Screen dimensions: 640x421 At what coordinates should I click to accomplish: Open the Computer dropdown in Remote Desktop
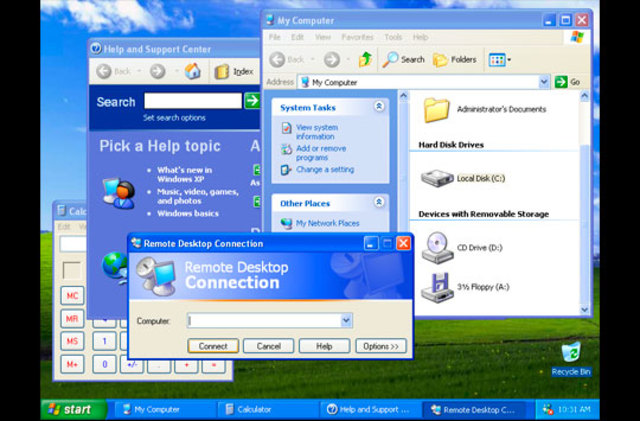point(346,321)
